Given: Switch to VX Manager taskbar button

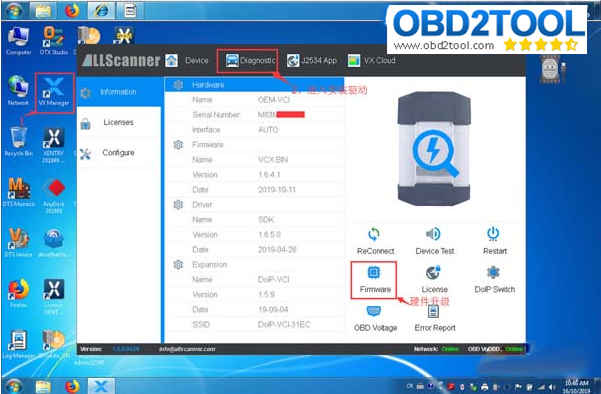Looking at the screenshot, I should click(101, 386).
